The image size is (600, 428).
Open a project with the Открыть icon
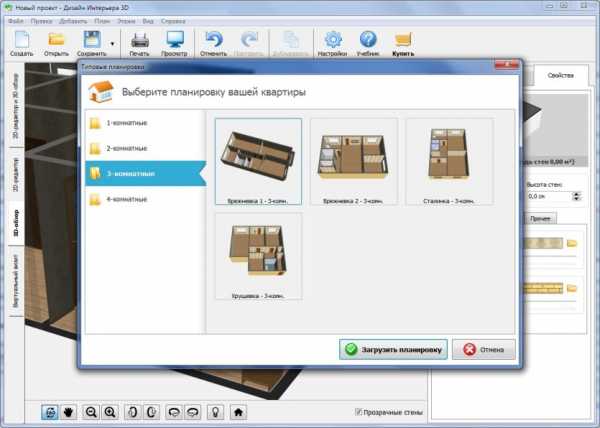point(57,41)
